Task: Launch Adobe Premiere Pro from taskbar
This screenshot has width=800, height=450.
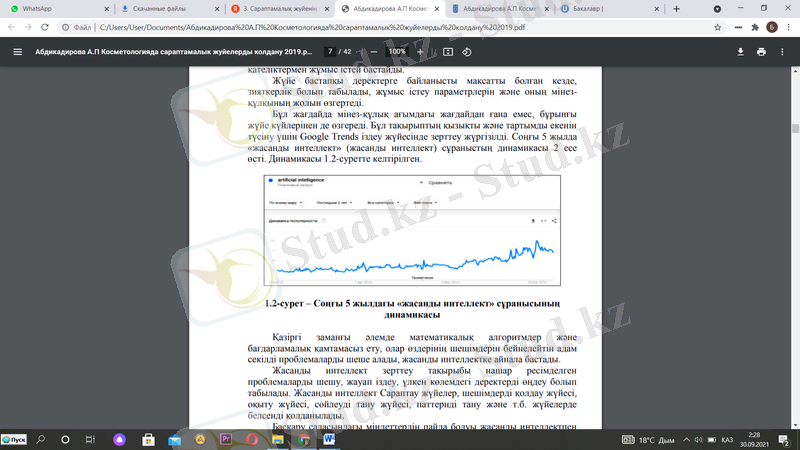Action: tap(226, 439)
